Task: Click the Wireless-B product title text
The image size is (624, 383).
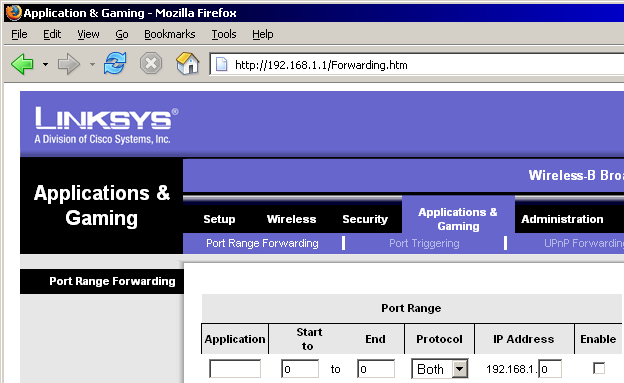Action: tap(576, 175)
